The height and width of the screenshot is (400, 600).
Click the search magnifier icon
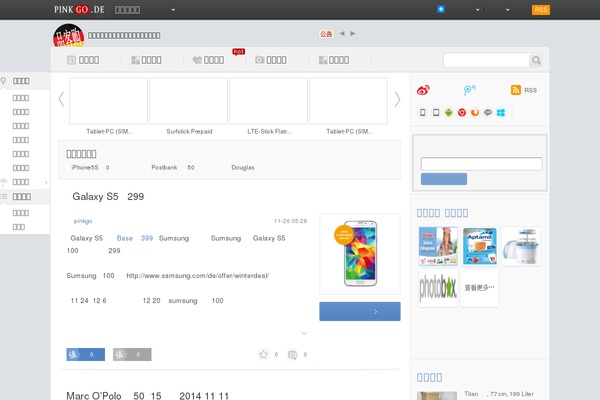pyautogui.click(x=536, y=60)
